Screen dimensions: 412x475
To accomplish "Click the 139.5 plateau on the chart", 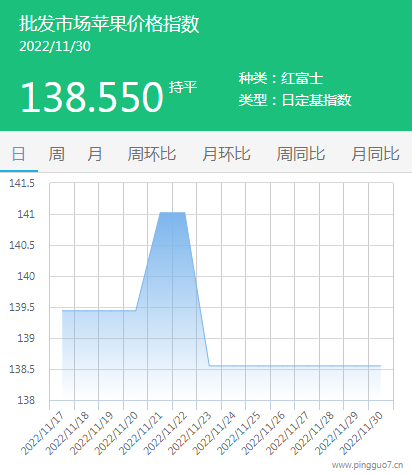I will point(99,310).
